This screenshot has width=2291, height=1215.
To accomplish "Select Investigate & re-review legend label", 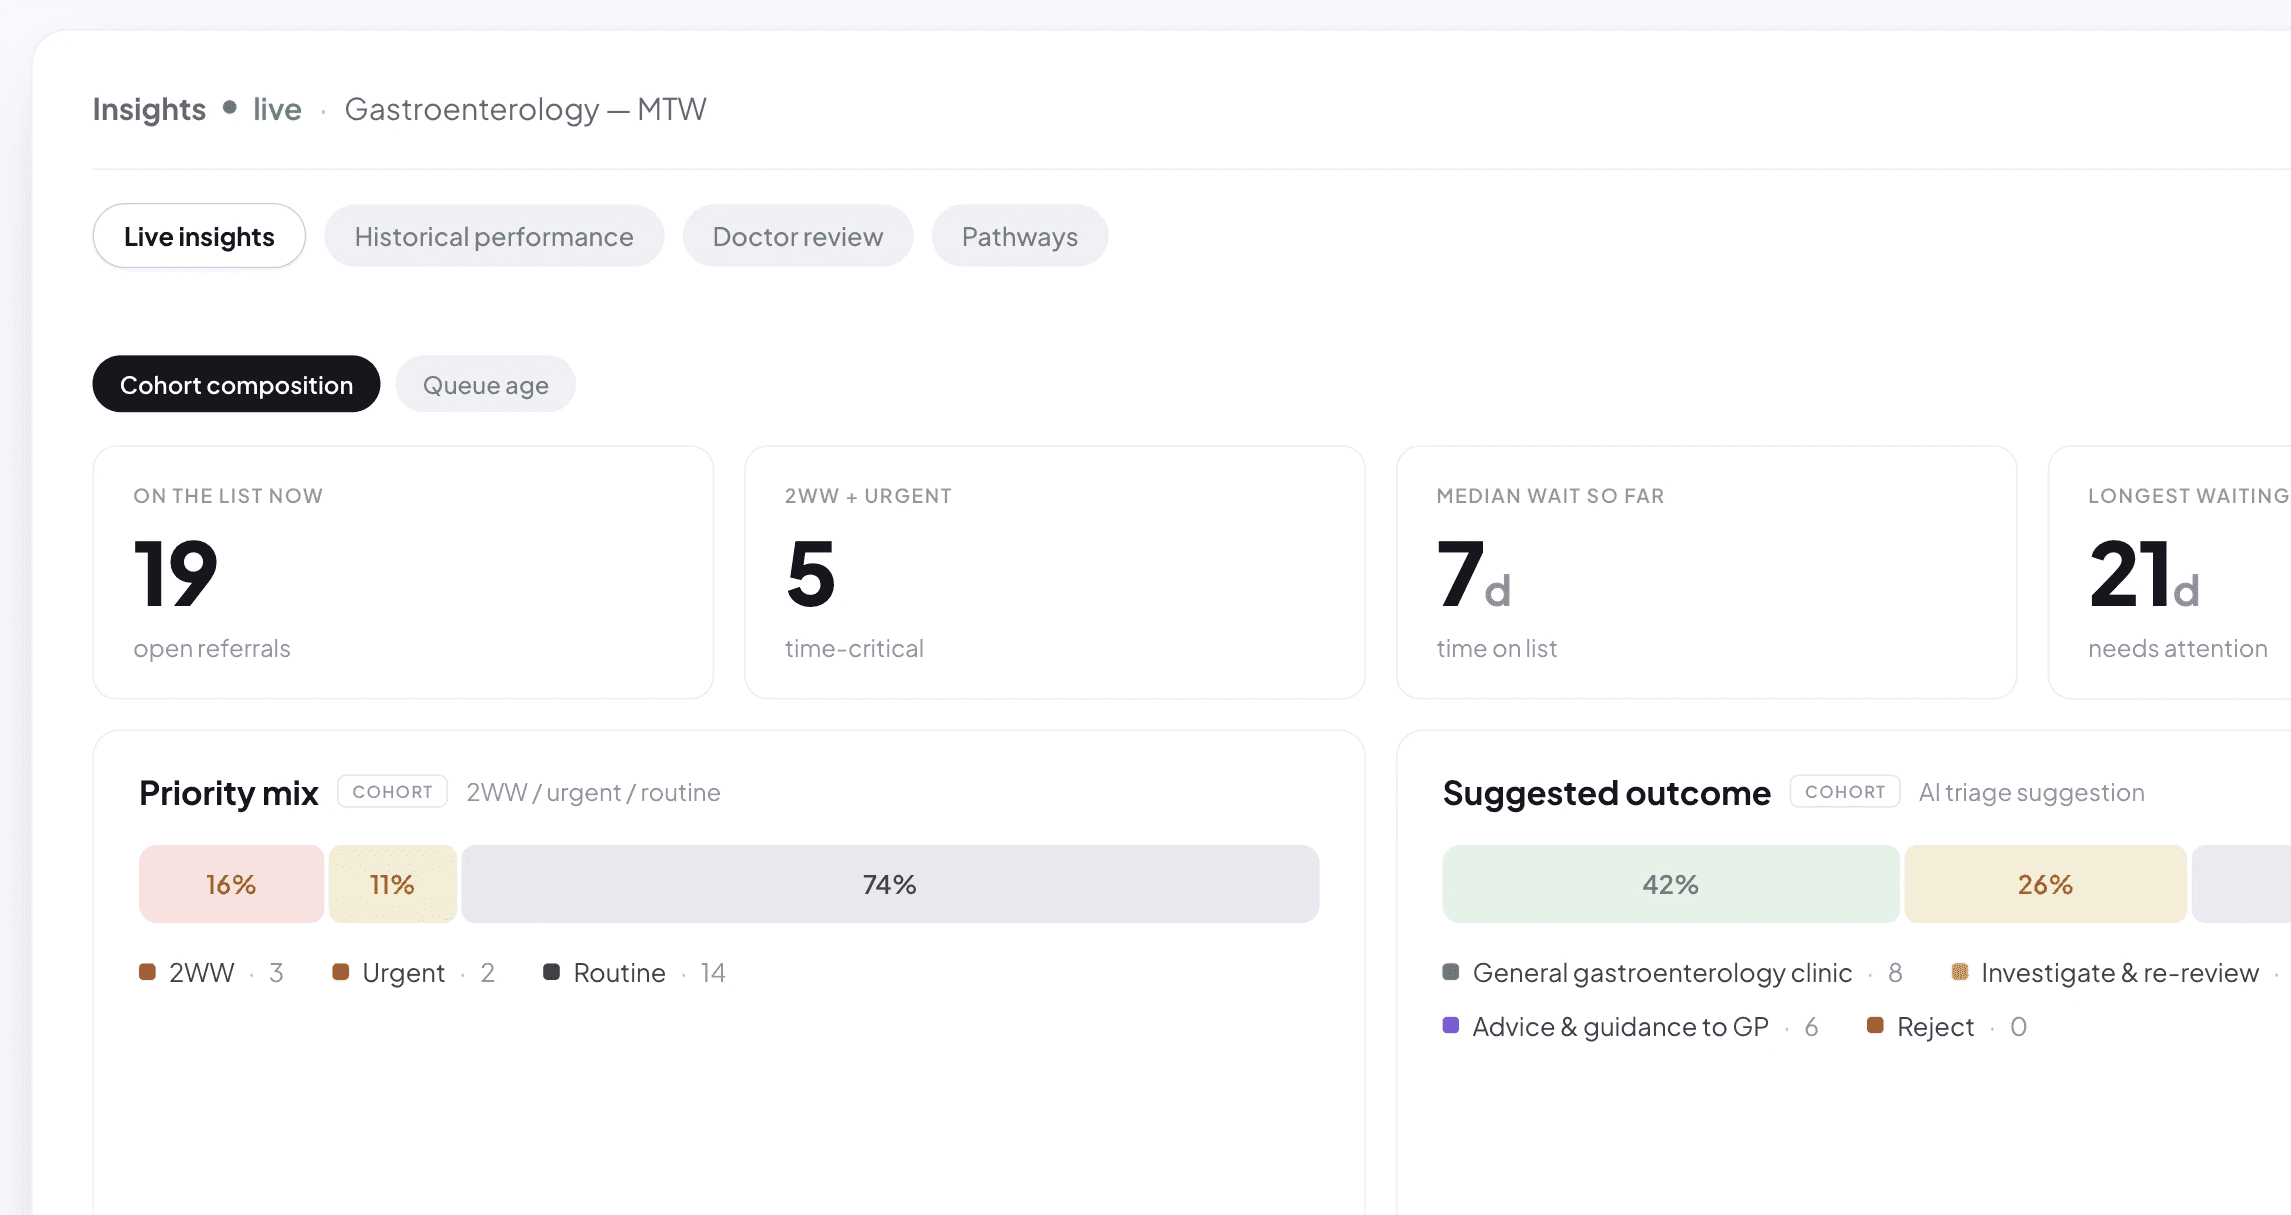I will tap(2120, 972).
